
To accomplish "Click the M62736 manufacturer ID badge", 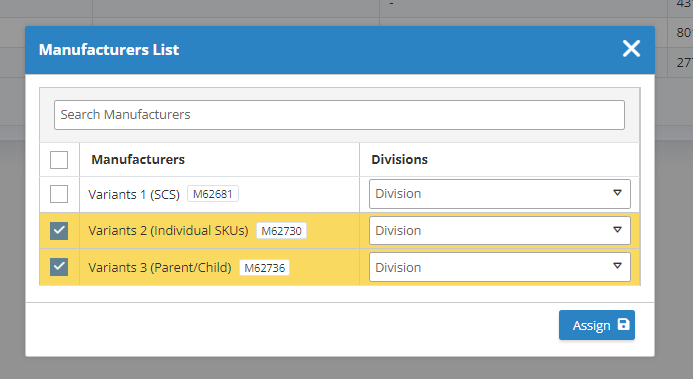I will point(264,268).
